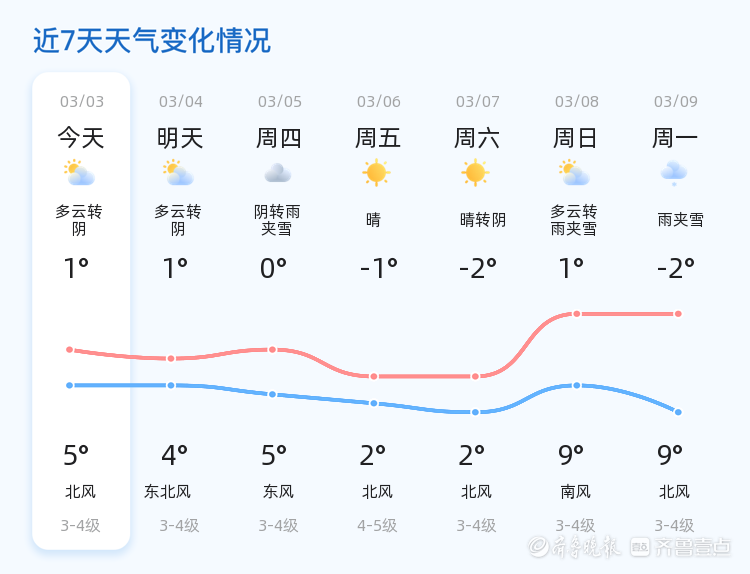Click the 4-5级 wind level text

(377, 526)
